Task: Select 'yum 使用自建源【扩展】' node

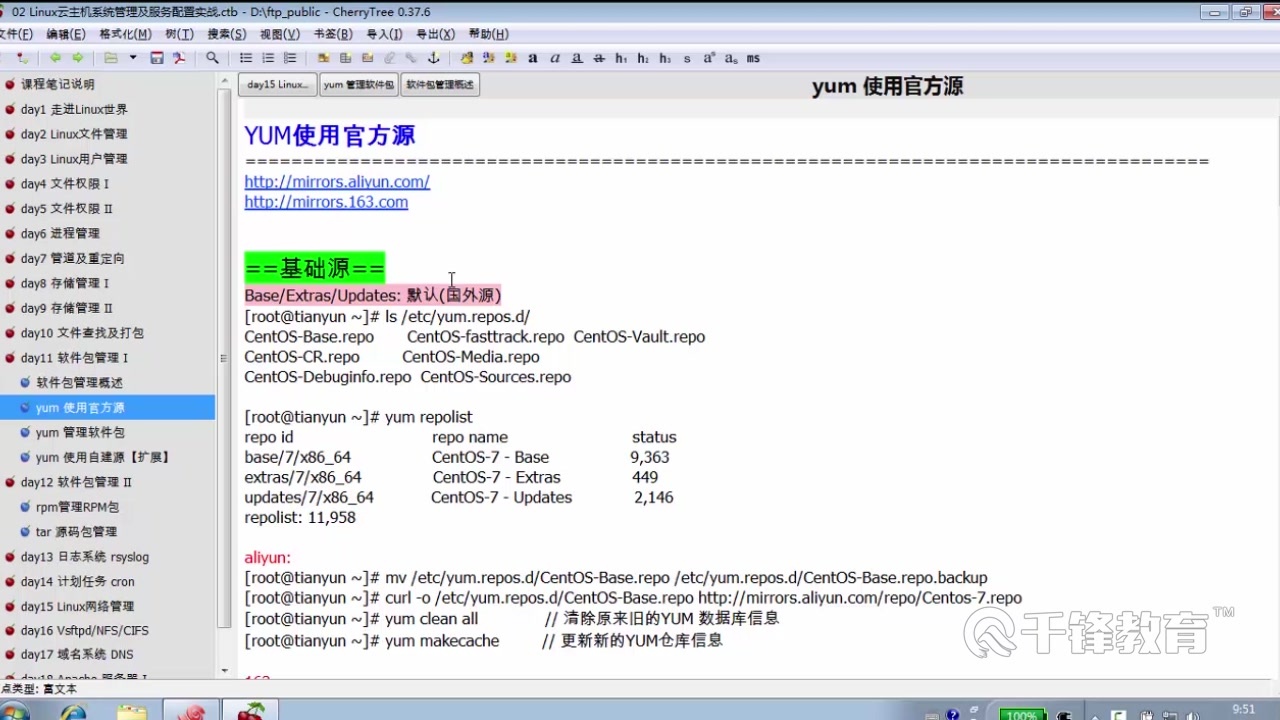Action: coord(103,457)
